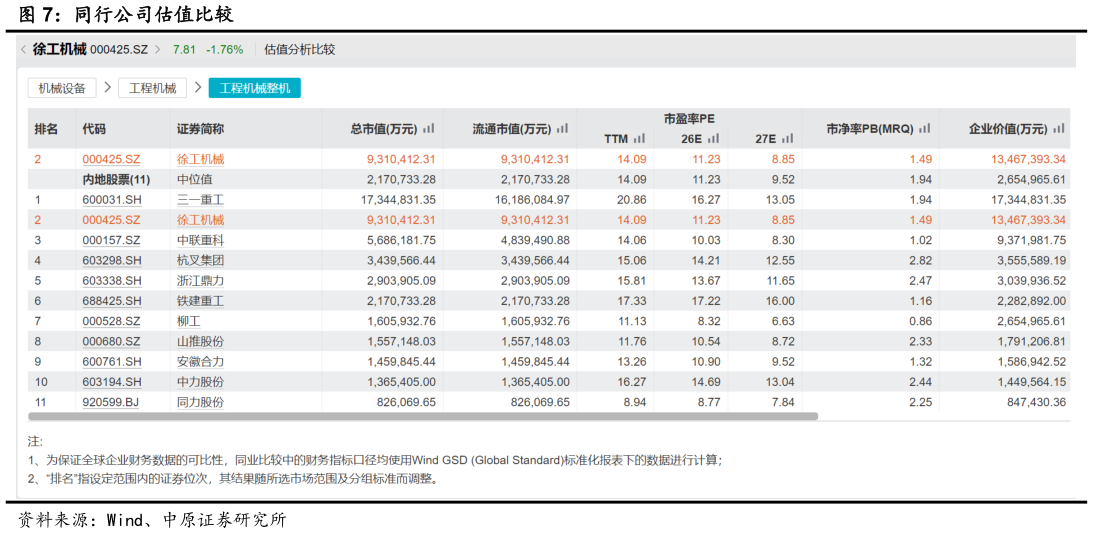1093x534 pixels.
Task: Click 估值分析比较 label in header bar
Action: point(300,49)
